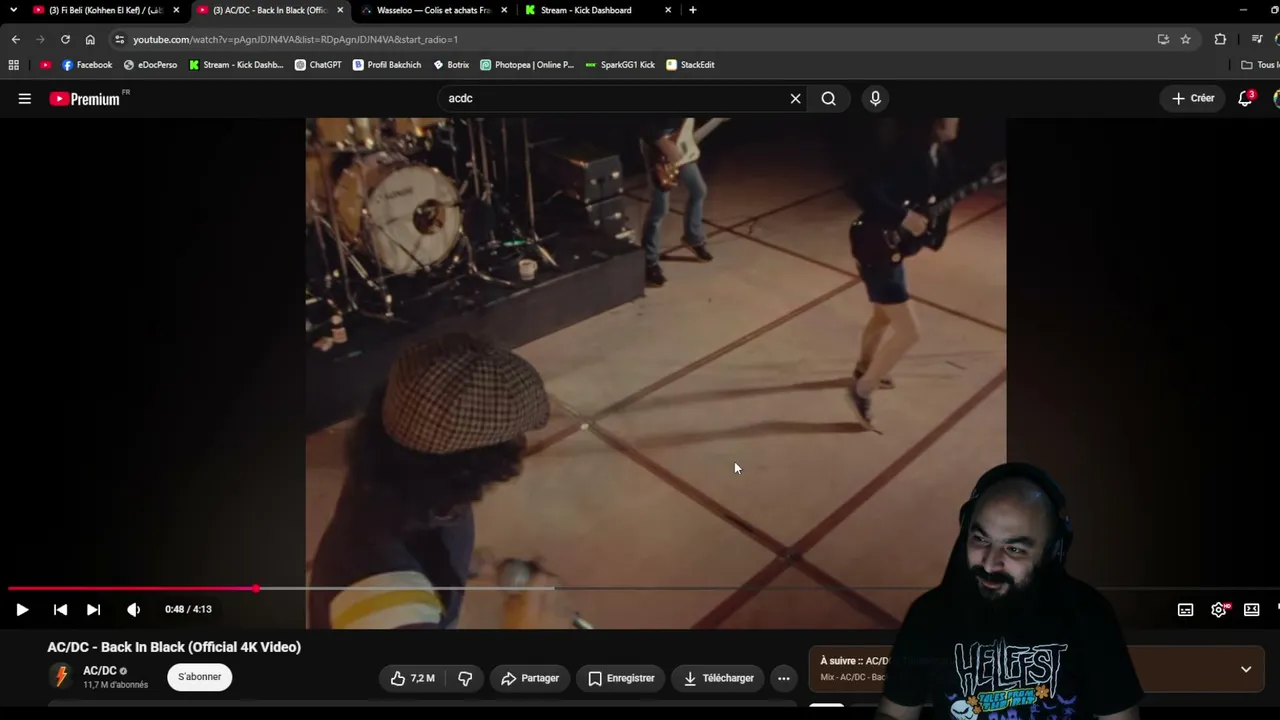1280x720 pixels.
Task: Click the video title AC/DC - Back In Black
Action: coord(174,647)
